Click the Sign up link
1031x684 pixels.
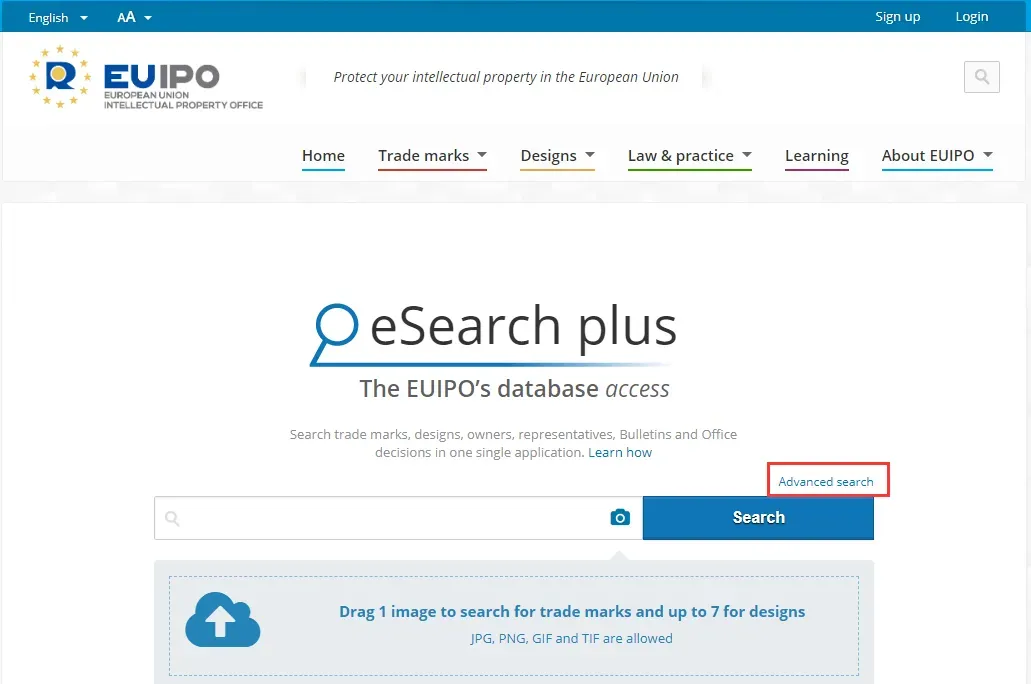pyautogui.click(x=898, y=16)
